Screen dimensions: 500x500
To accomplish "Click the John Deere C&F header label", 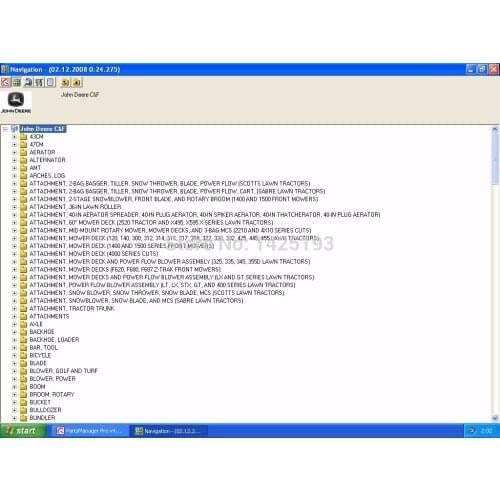I will pos(80,95).
